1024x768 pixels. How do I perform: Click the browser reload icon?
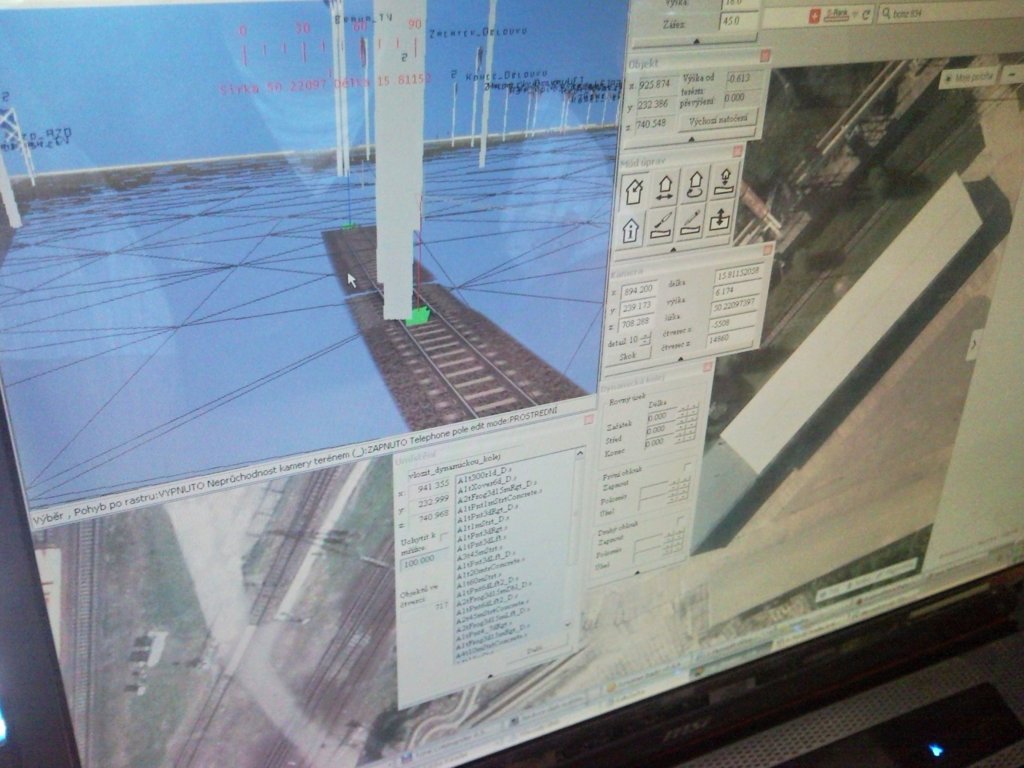pyautogui.click(x=866, y=14)
